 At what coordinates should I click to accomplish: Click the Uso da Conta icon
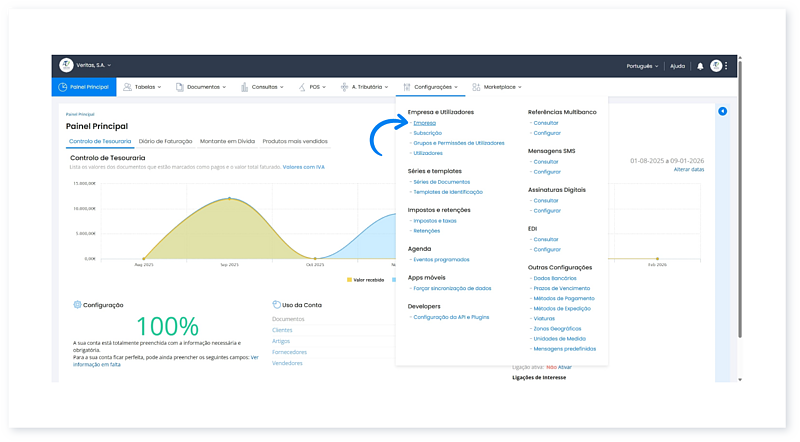(276, 304)
